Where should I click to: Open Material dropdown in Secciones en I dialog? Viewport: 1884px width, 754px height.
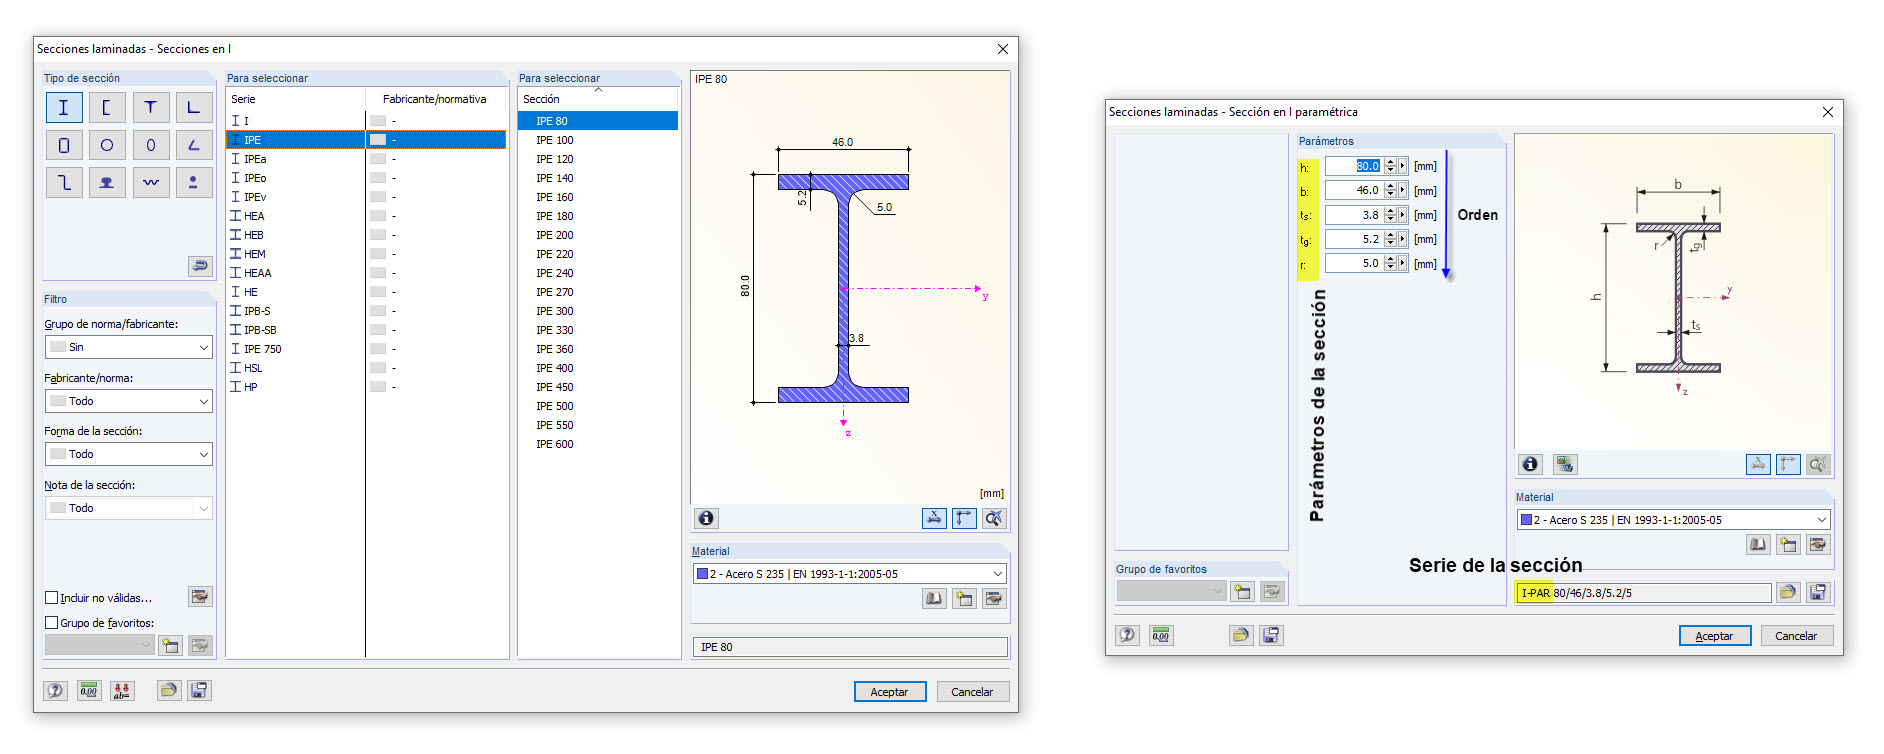pos(850,574)
